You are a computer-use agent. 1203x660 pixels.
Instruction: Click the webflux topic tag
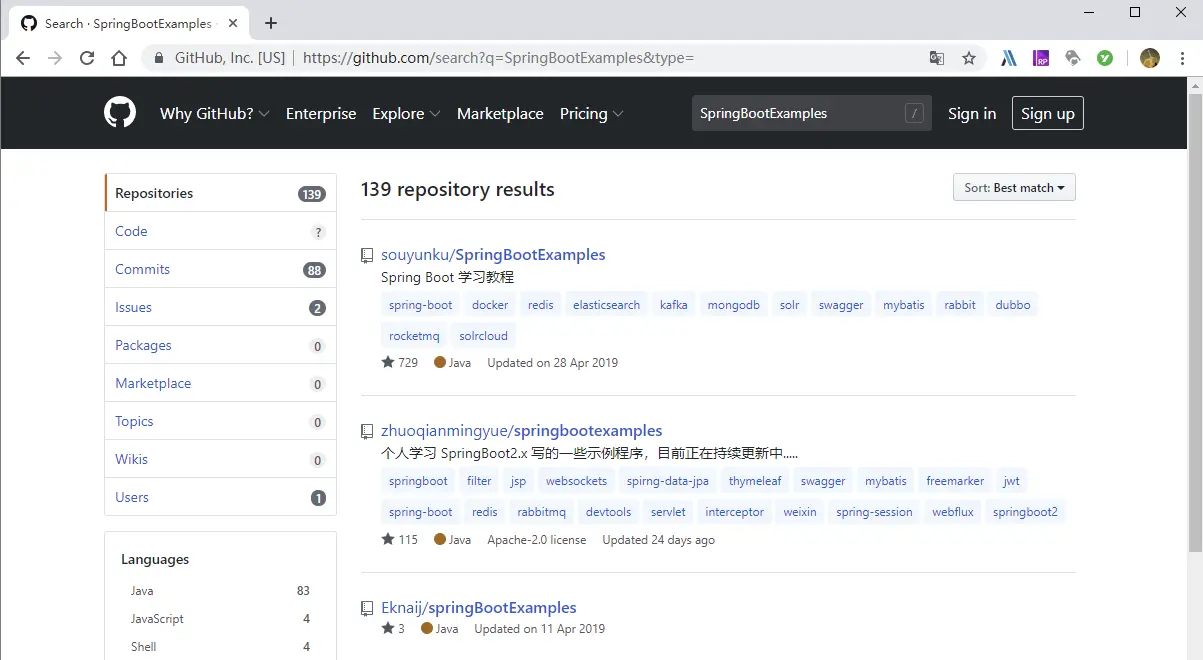point(952,512)
